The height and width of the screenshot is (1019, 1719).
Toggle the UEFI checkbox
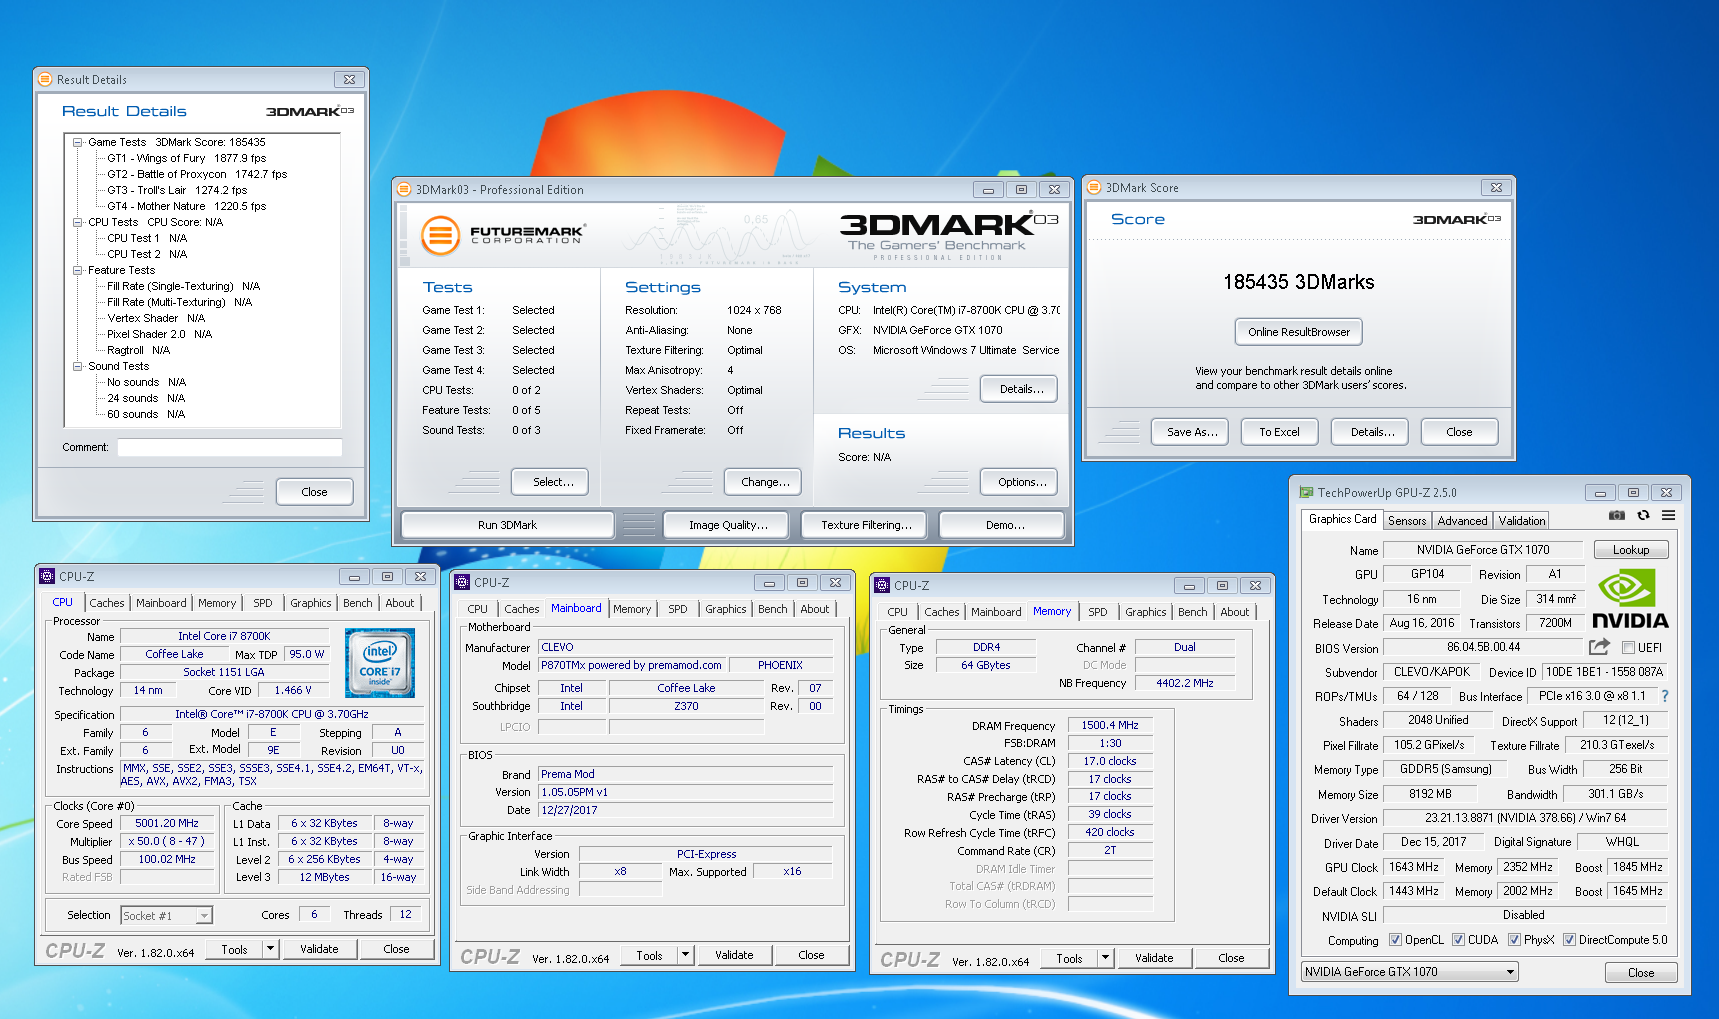[x=1628, y=648]
